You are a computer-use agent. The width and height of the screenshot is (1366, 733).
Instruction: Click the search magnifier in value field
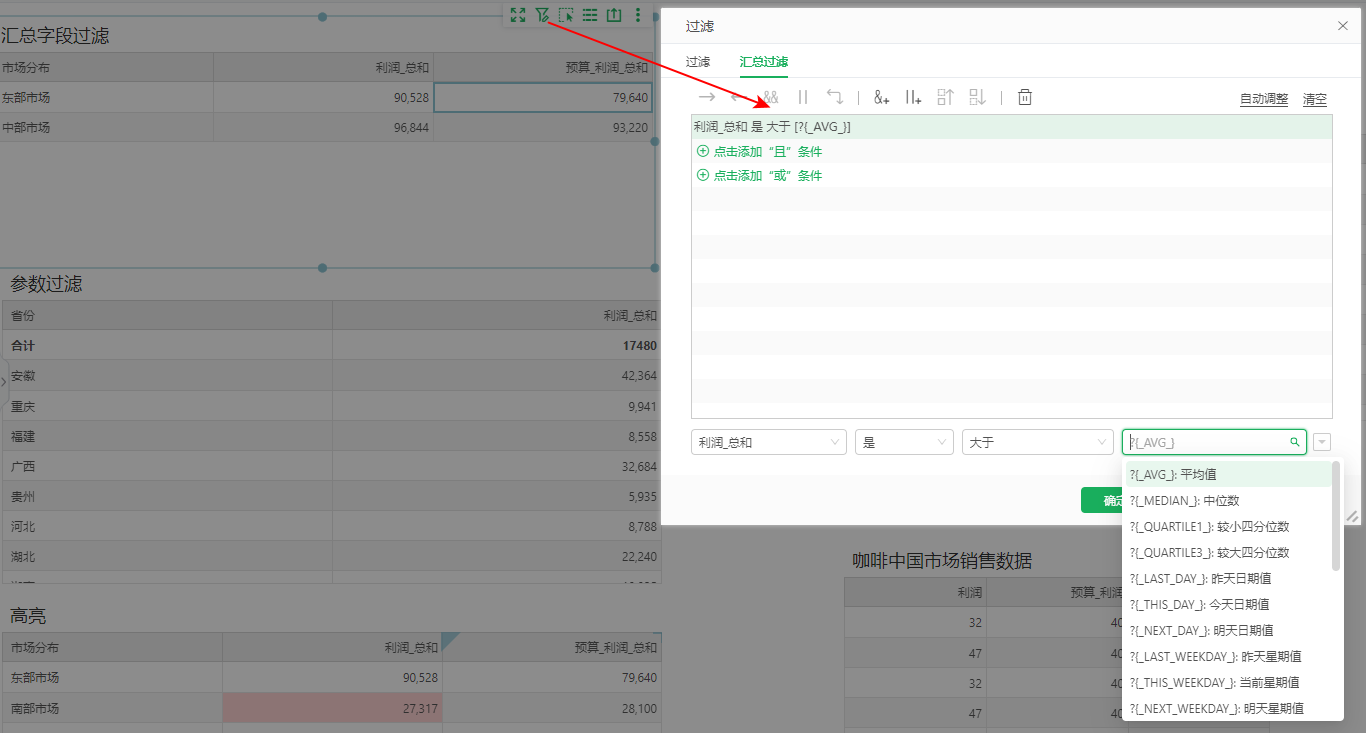pyautogui.click(x=1295, y=442)
